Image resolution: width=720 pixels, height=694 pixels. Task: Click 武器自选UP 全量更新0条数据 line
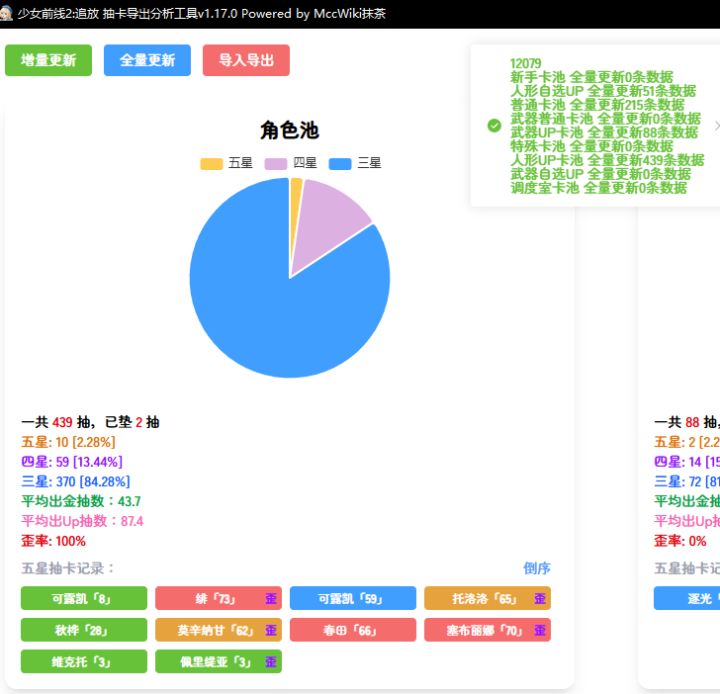point(601,174)
